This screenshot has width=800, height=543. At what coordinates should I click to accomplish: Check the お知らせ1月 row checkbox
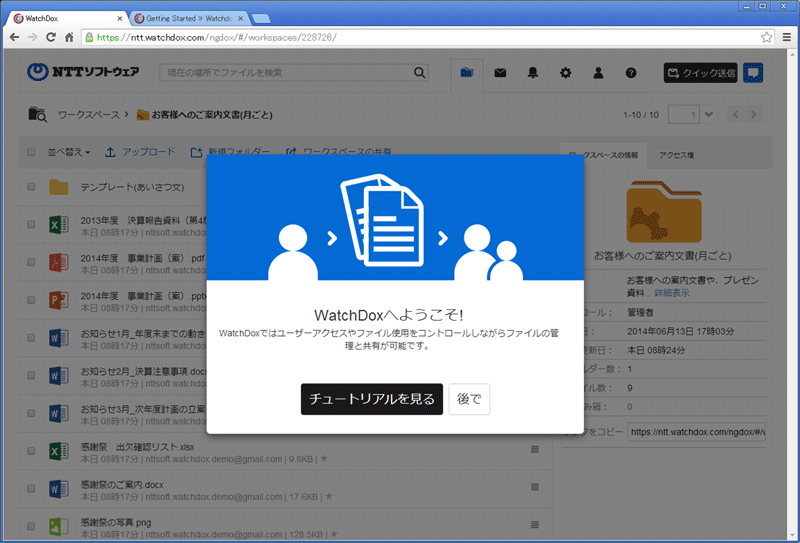(x=31, y=338)
